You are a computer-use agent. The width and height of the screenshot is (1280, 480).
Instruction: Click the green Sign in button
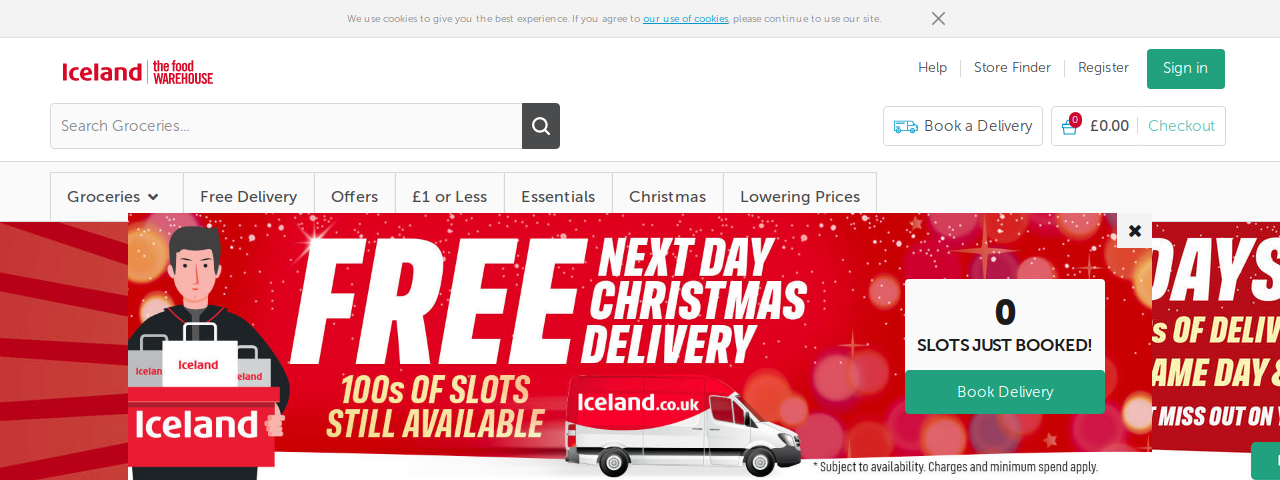tap(1186, 69)
